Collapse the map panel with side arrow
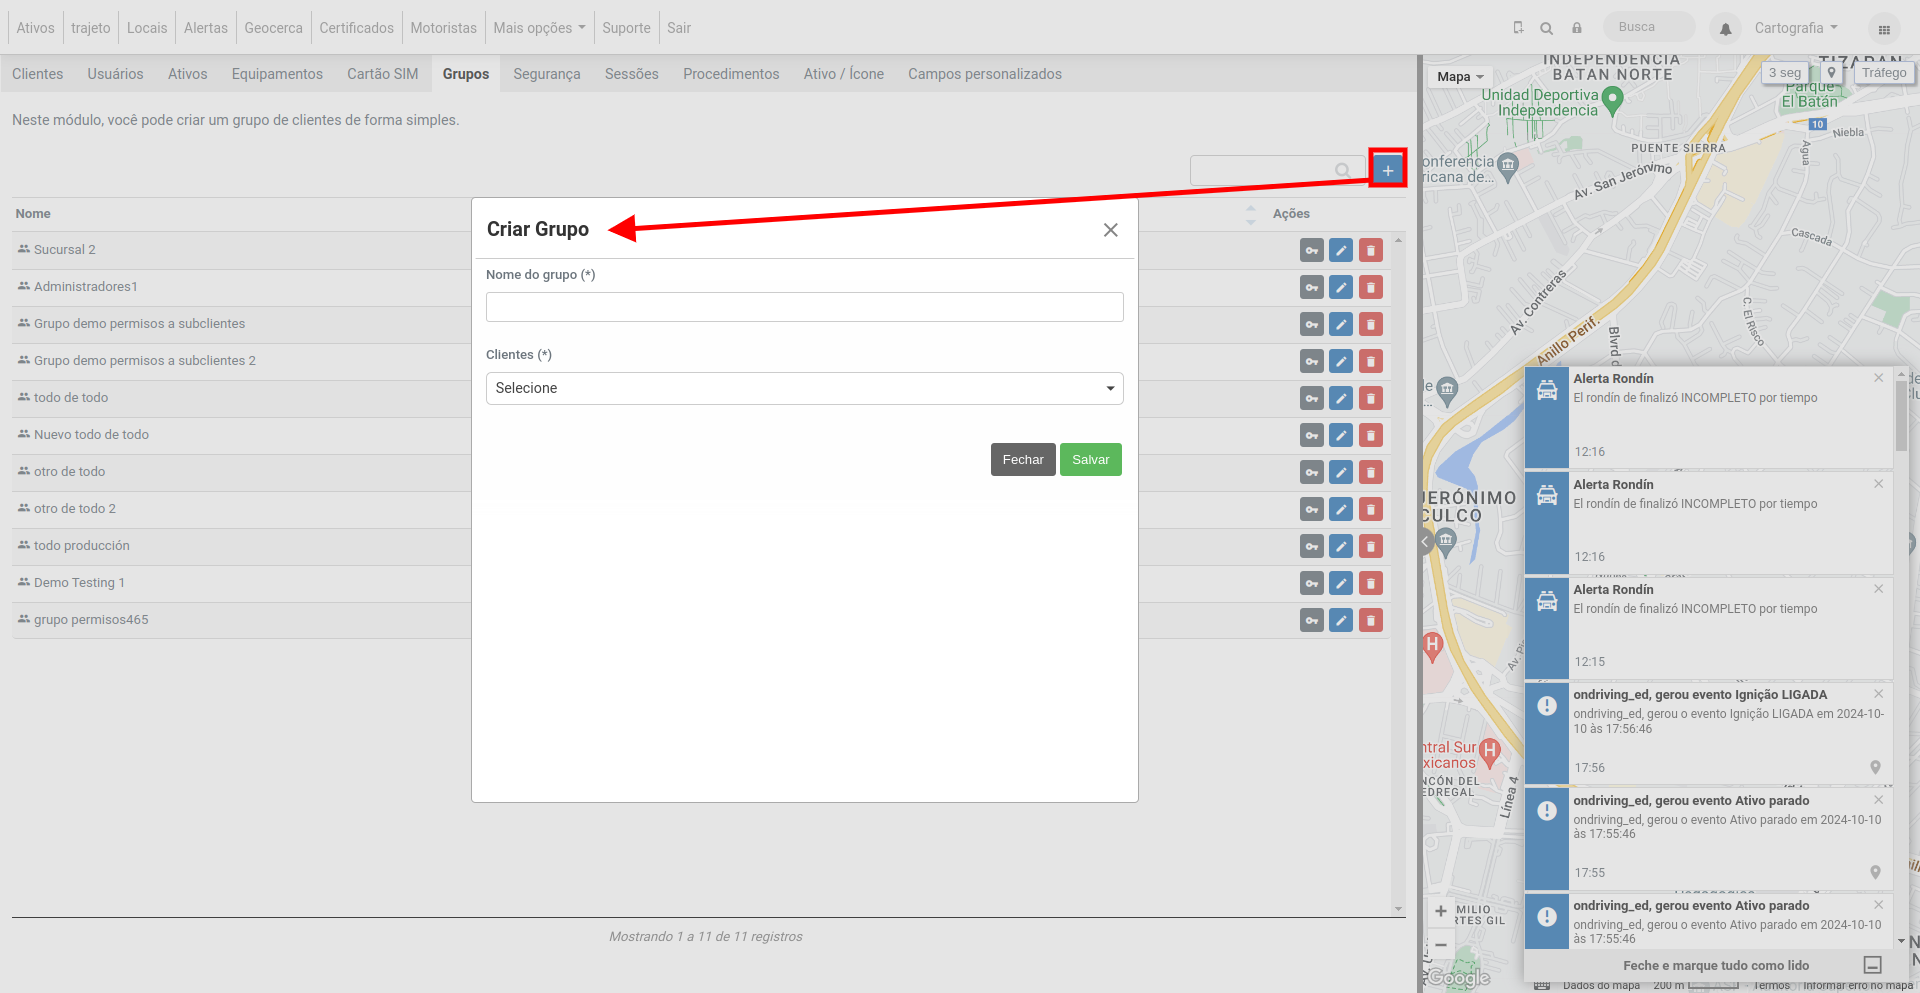 1426,542
